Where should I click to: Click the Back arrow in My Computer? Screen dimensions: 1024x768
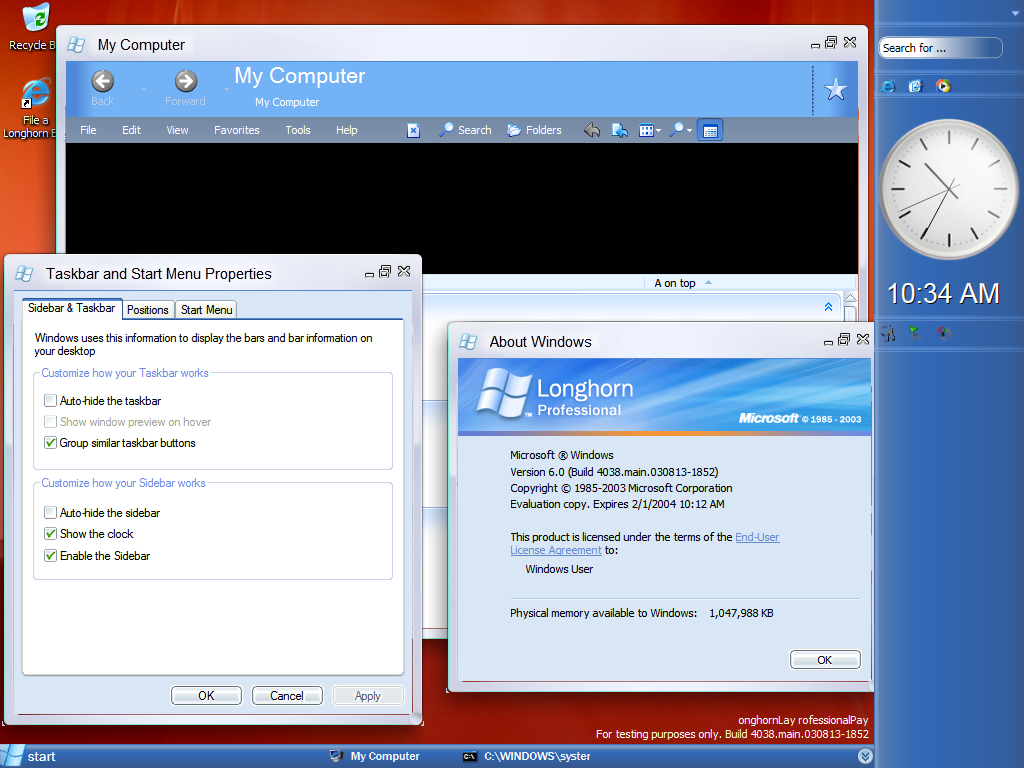102,82
